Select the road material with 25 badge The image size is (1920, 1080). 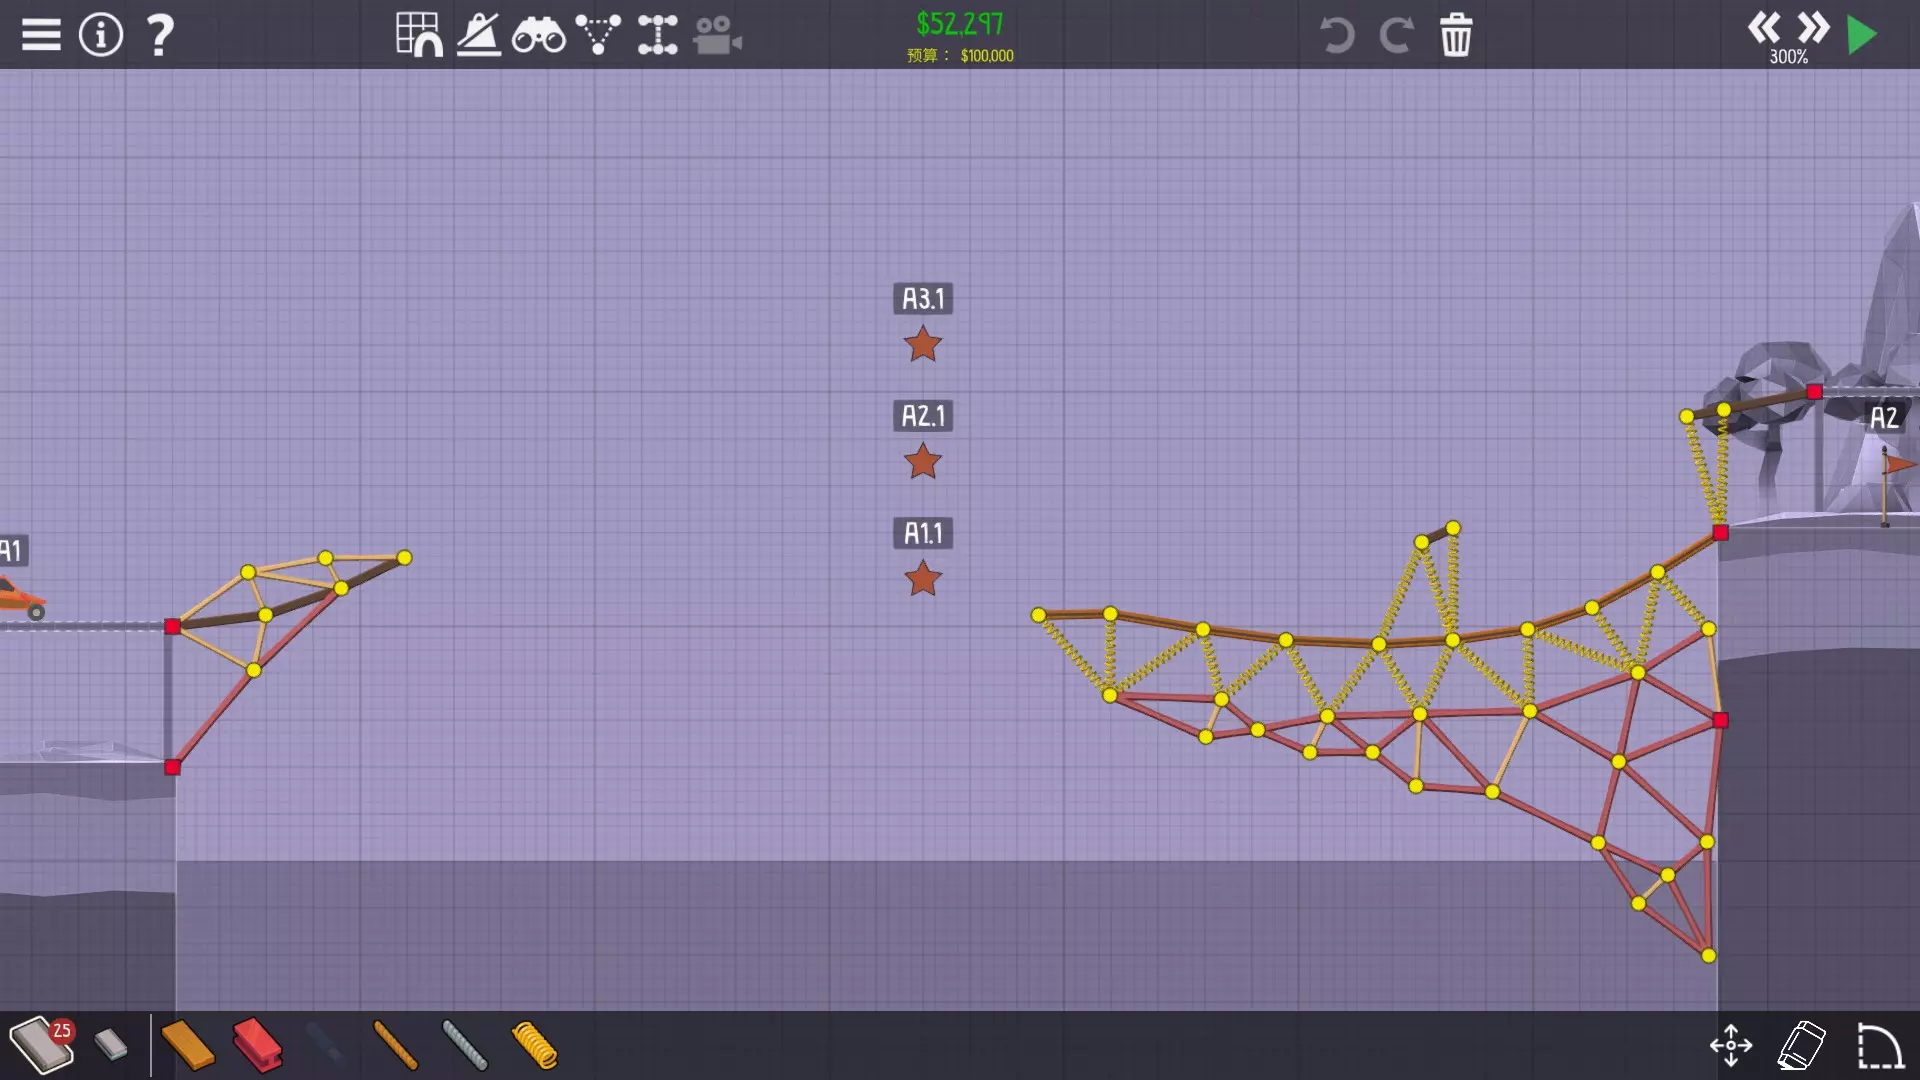click(42, 1045)
